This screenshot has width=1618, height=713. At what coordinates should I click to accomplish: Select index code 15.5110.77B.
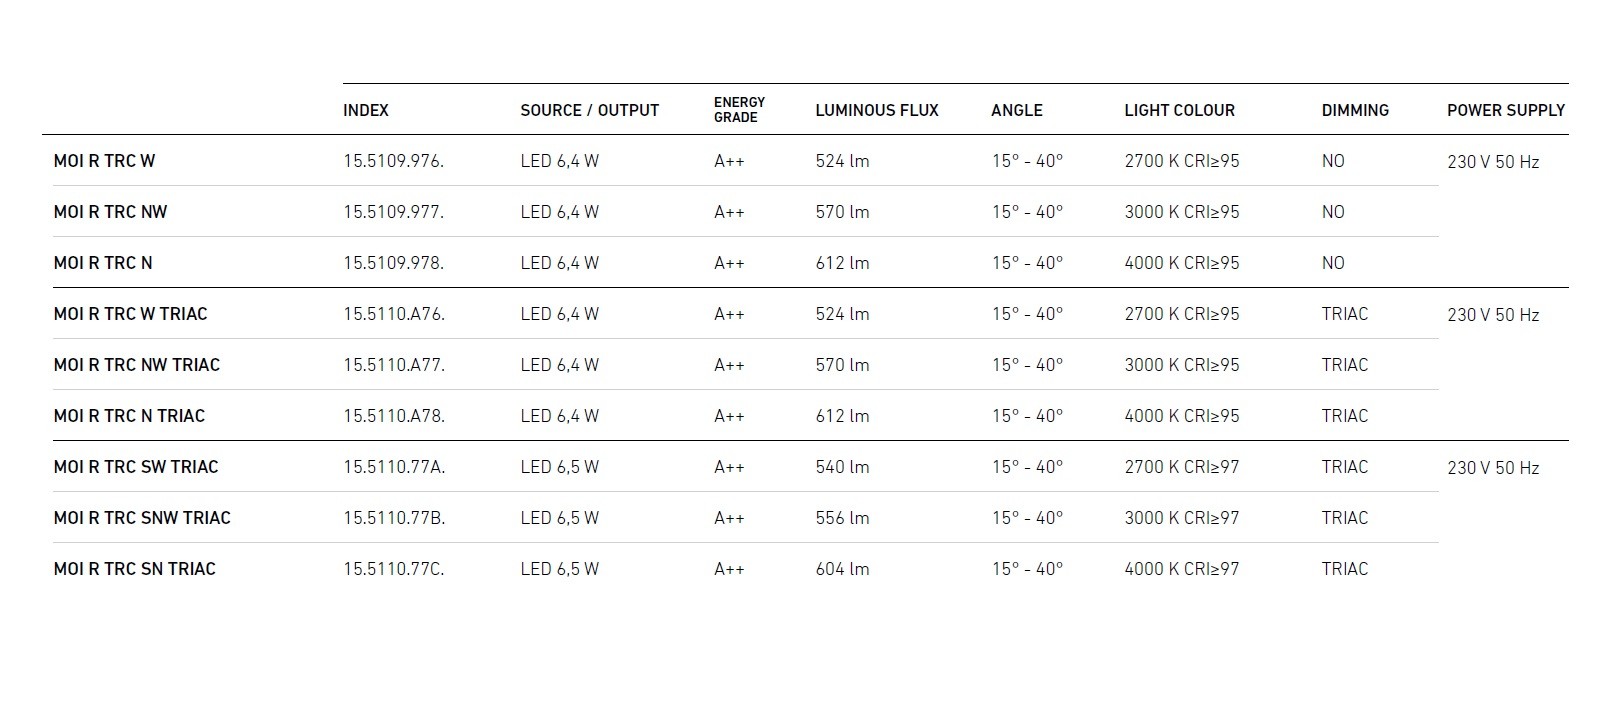pos(394,518)
